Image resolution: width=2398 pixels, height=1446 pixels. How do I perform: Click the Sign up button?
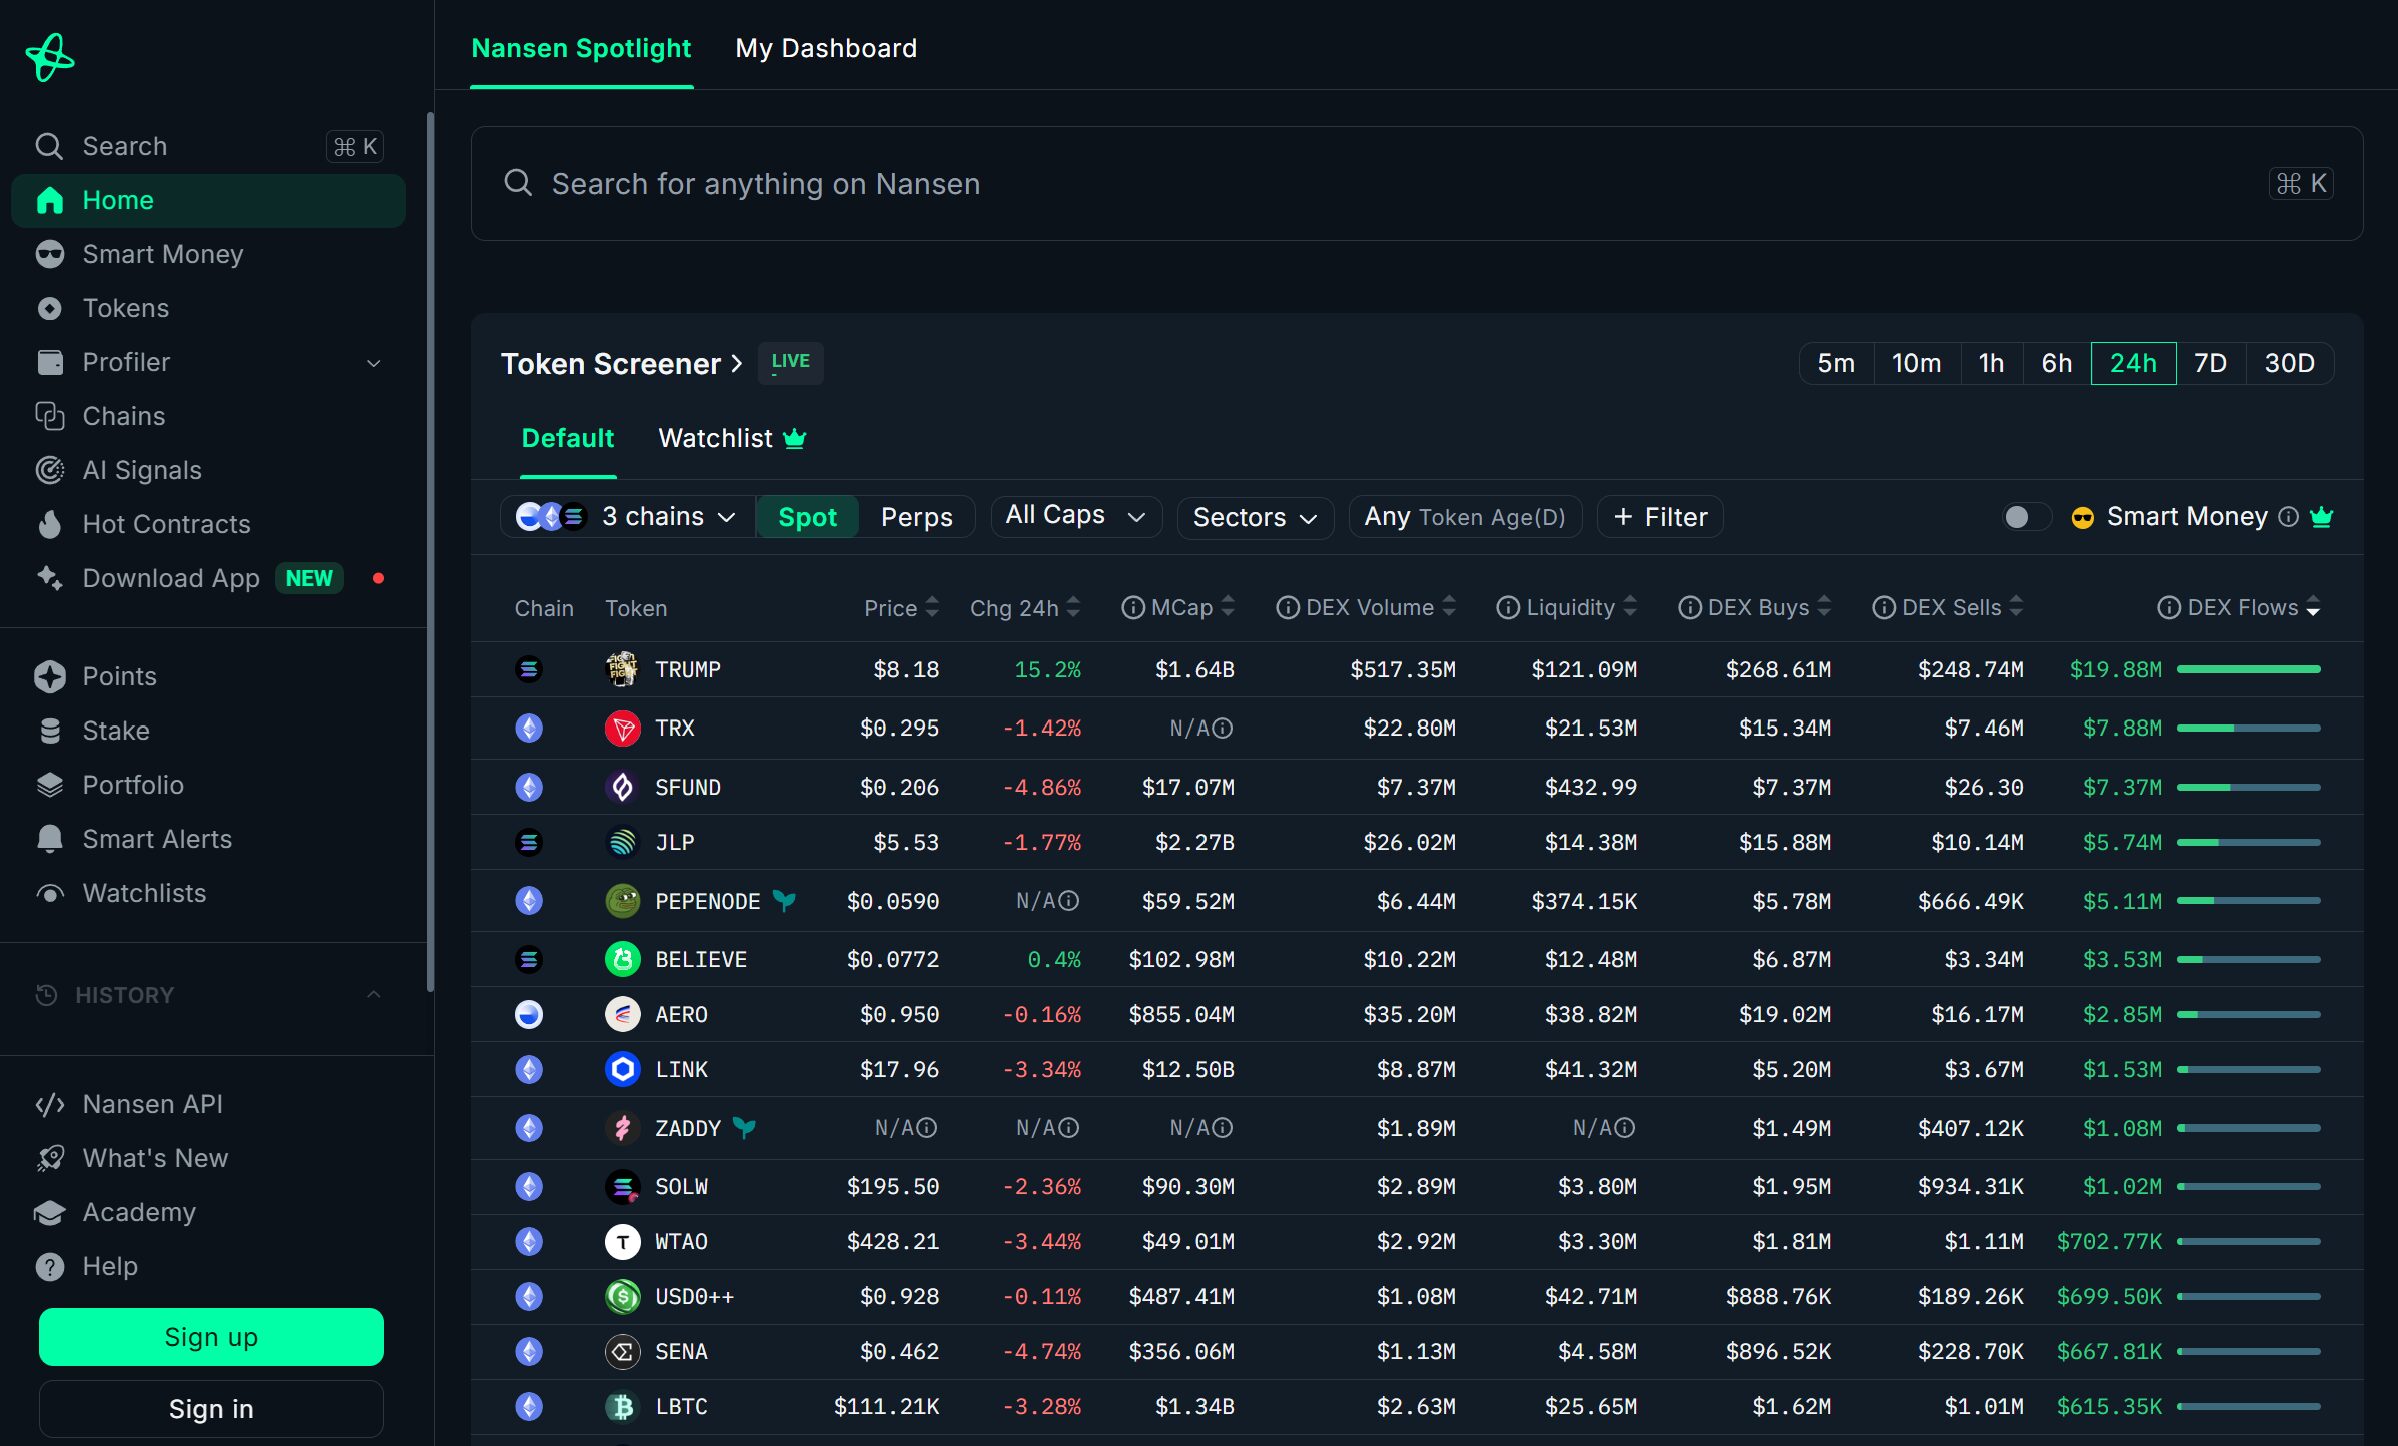[211, 1337]
